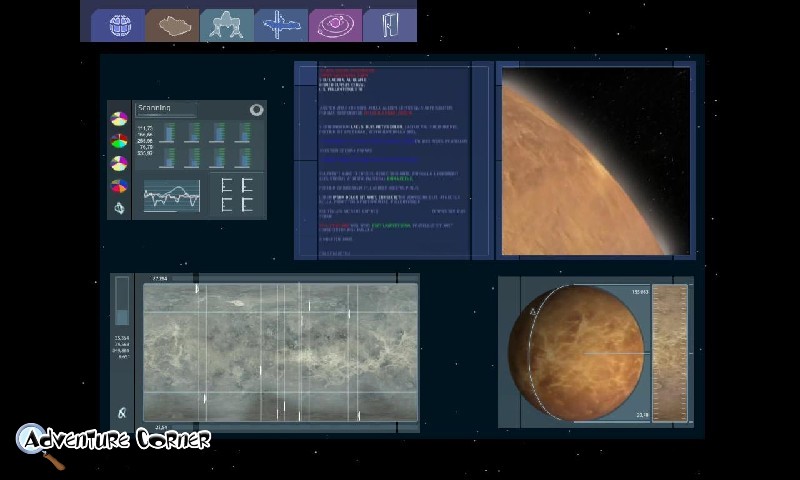
Task: Click the rotating orange planet globe
Action: click(x=576, y=352)
